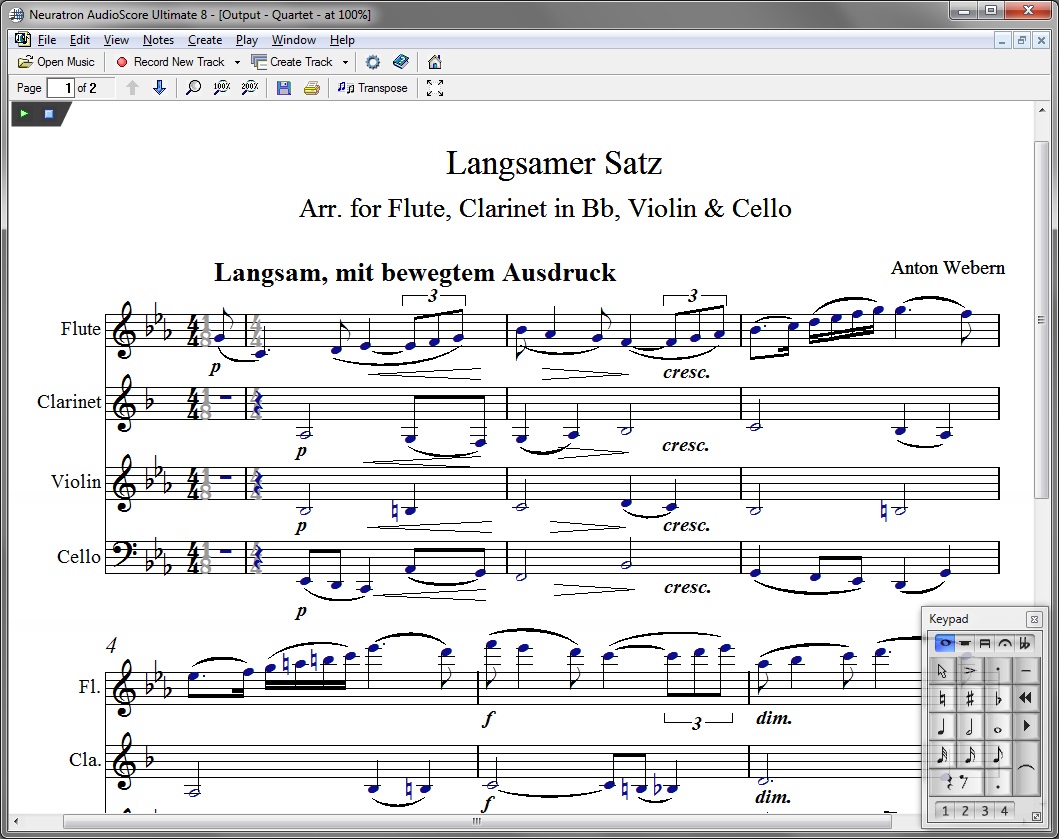Toggle the accent articulation on Keypad
1059x839 pixels.
[970, 670]
